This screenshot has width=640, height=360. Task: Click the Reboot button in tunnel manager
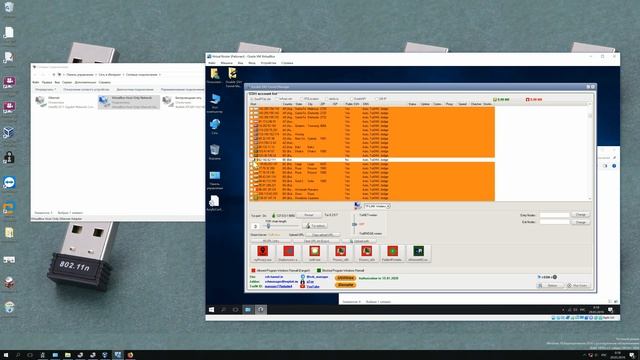550,286
